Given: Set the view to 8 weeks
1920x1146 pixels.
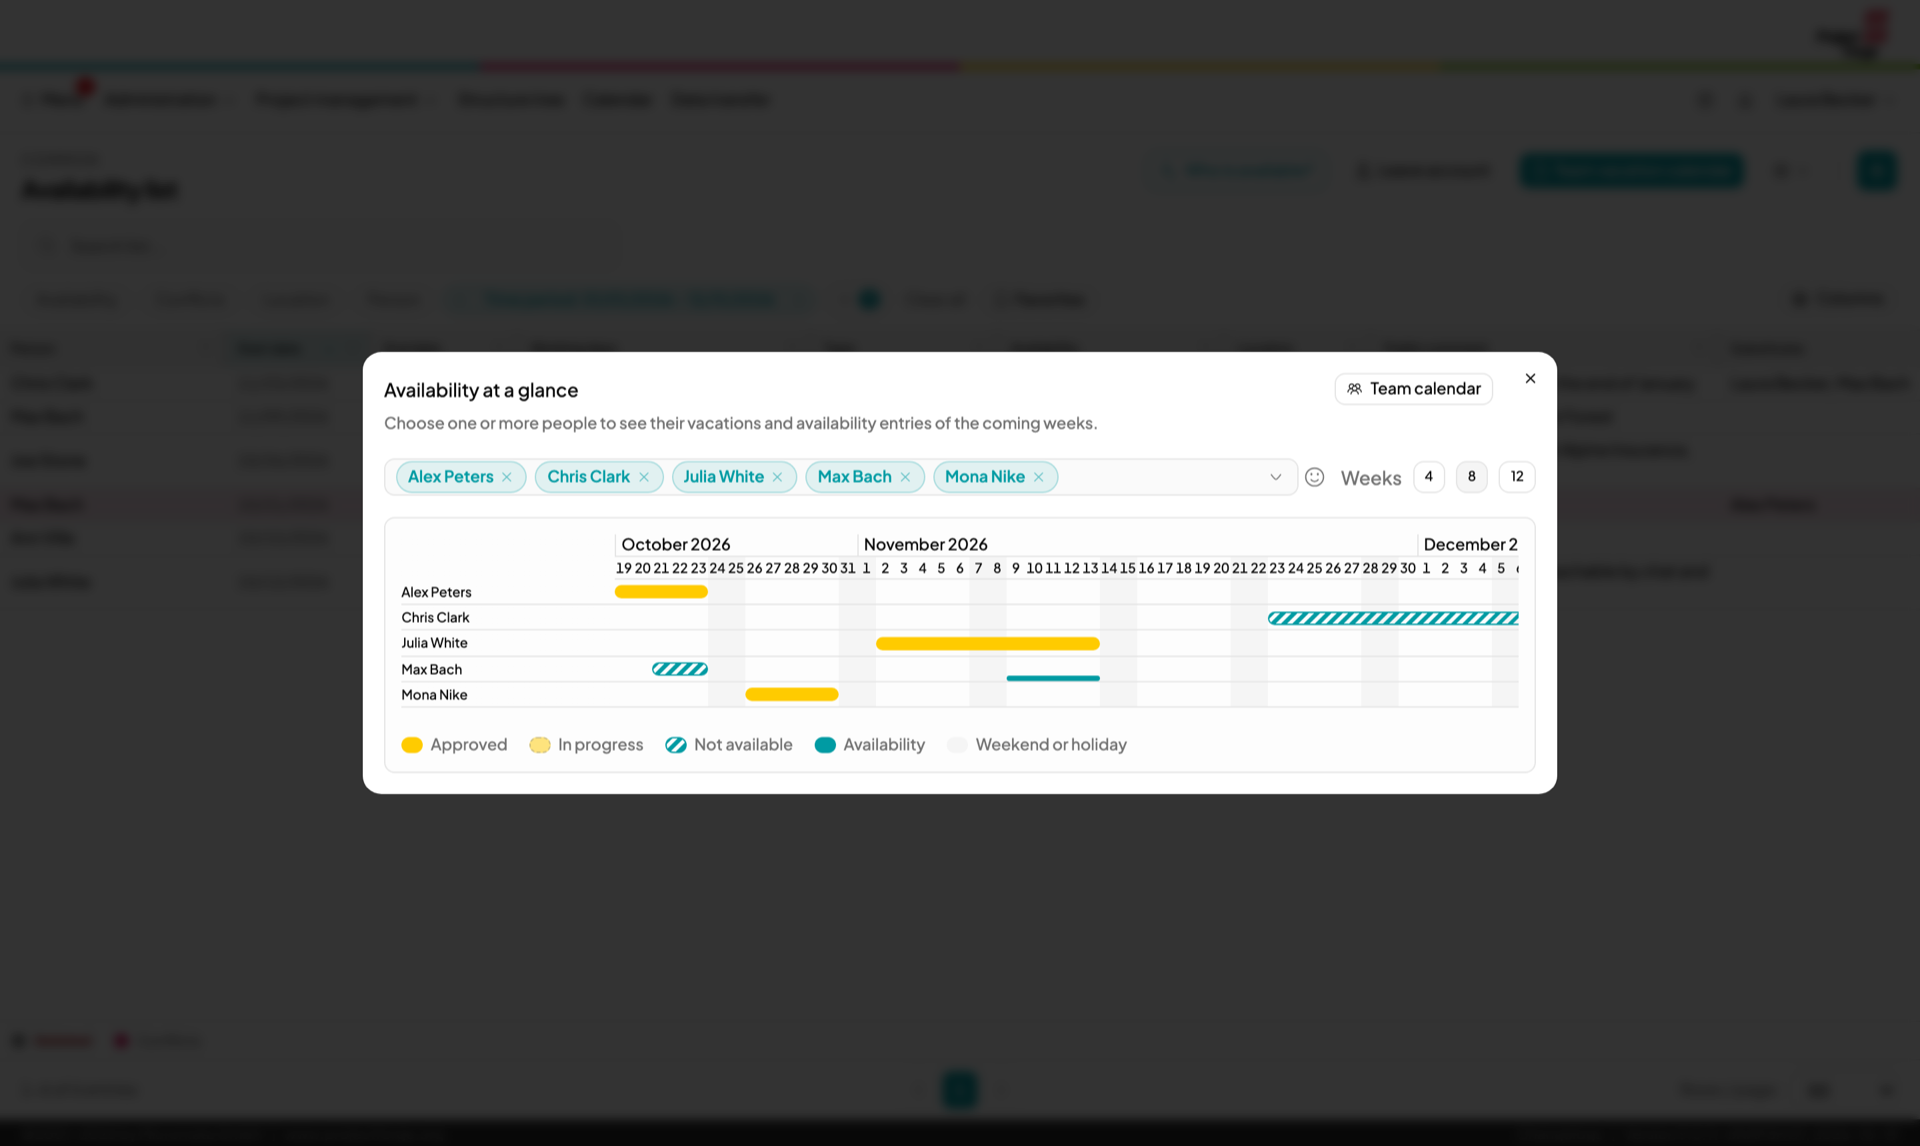Looking at the screenshot, I should tap(1471, 477).
